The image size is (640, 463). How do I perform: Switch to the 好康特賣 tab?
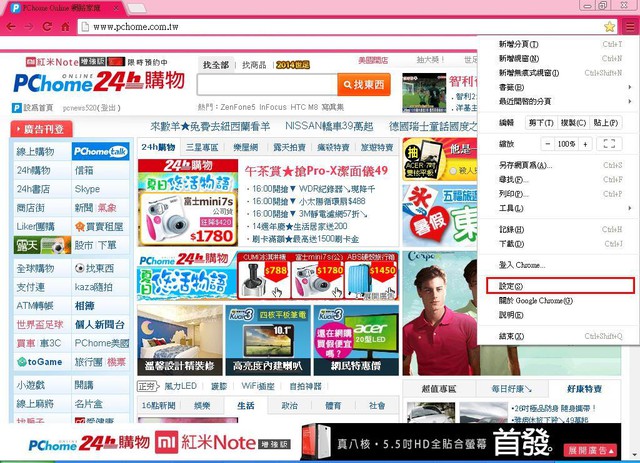click(584, 389)
